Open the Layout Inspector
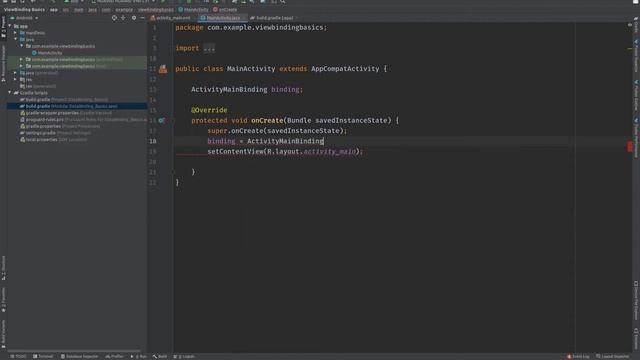The height and width of the screenshot is (360, 640). pyautogui.click(x=612, y=356)
